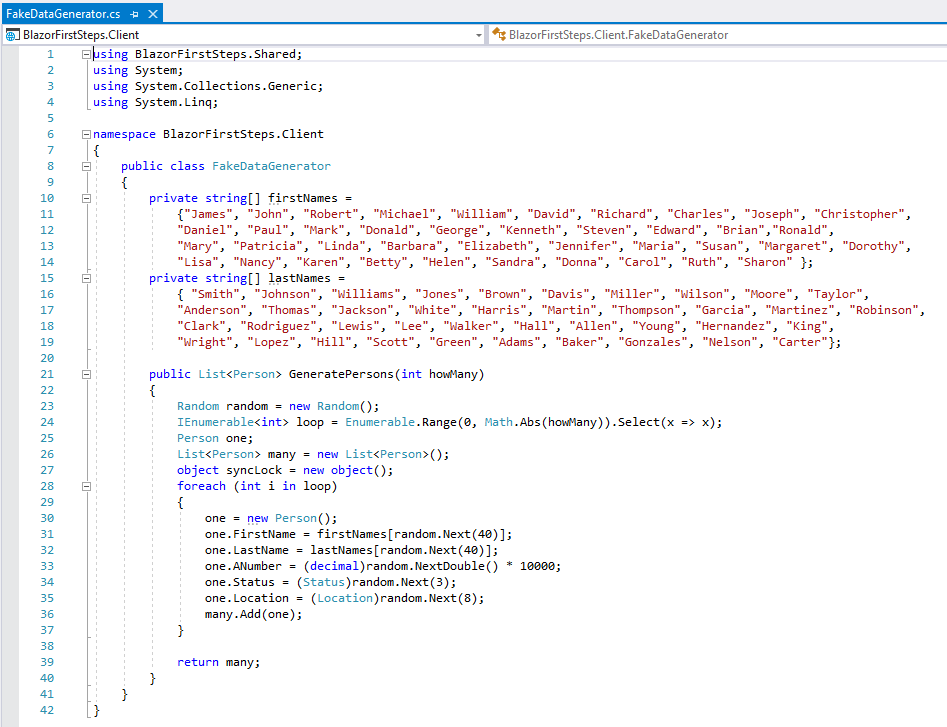Click the firstNames field declaration
The width and height of the screenshot is (947, 727).
(303, 198)
